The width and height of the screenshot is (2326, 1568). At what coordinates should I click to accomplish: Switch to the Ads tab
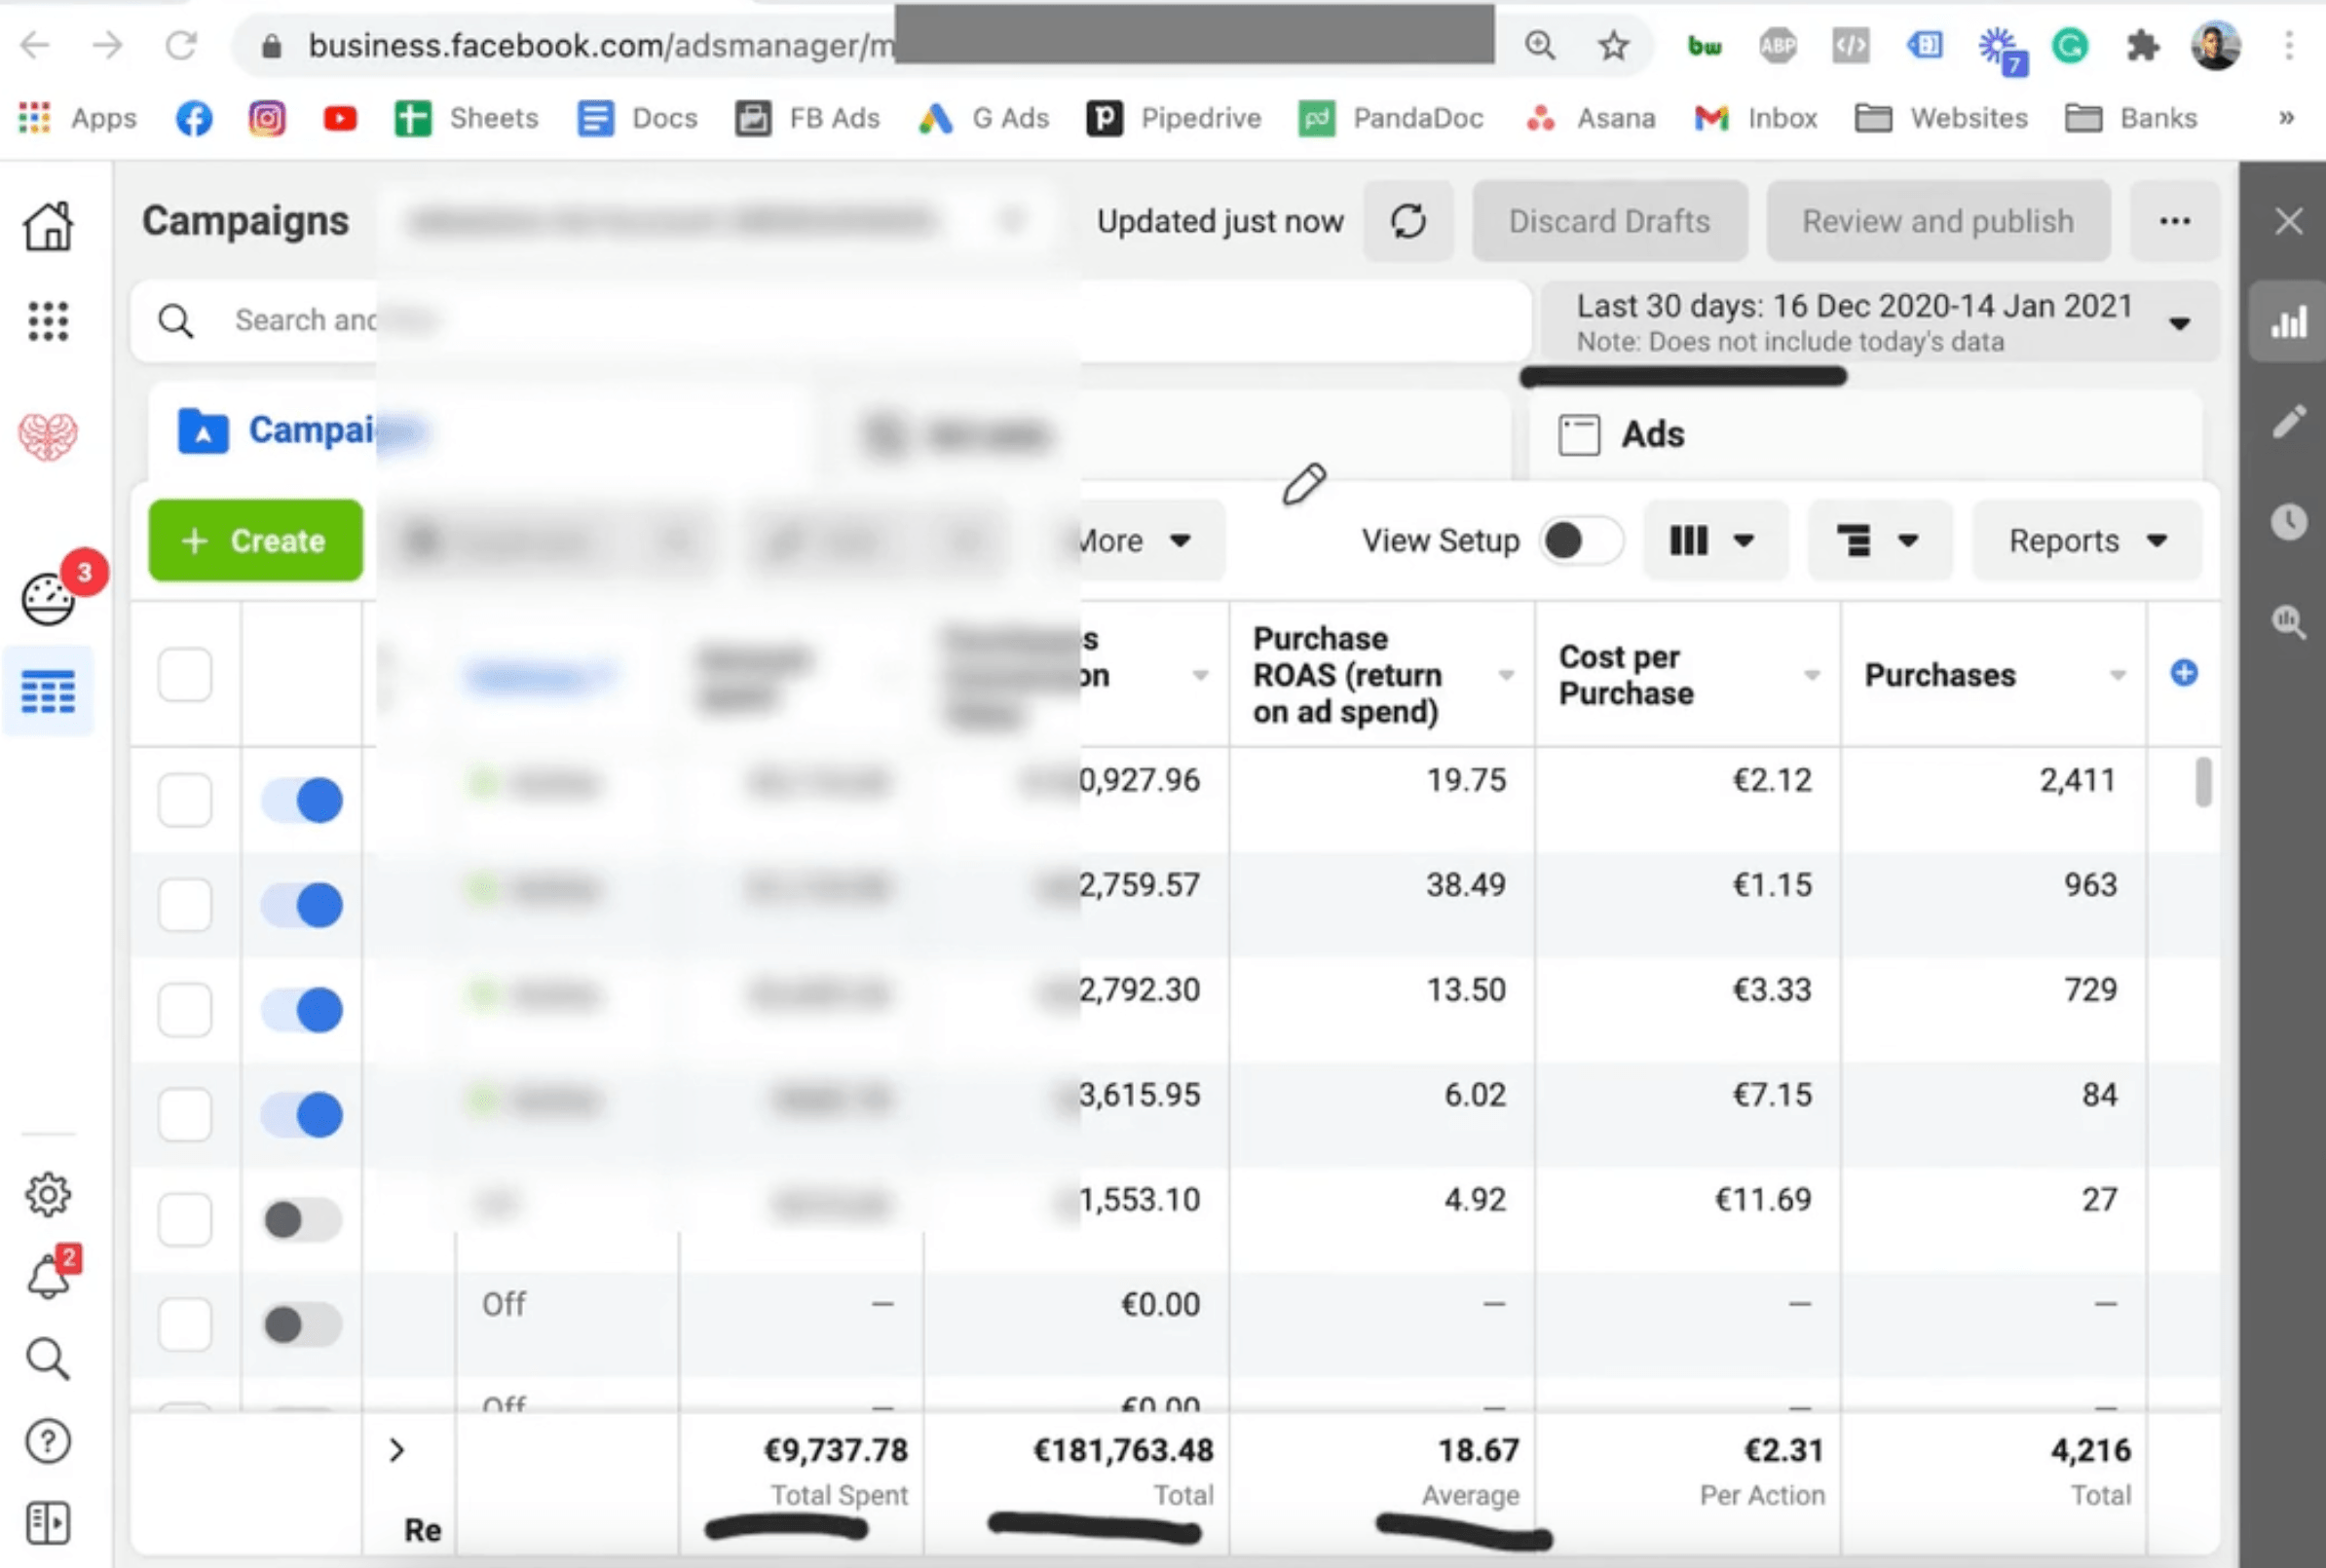coord(1652,435)
